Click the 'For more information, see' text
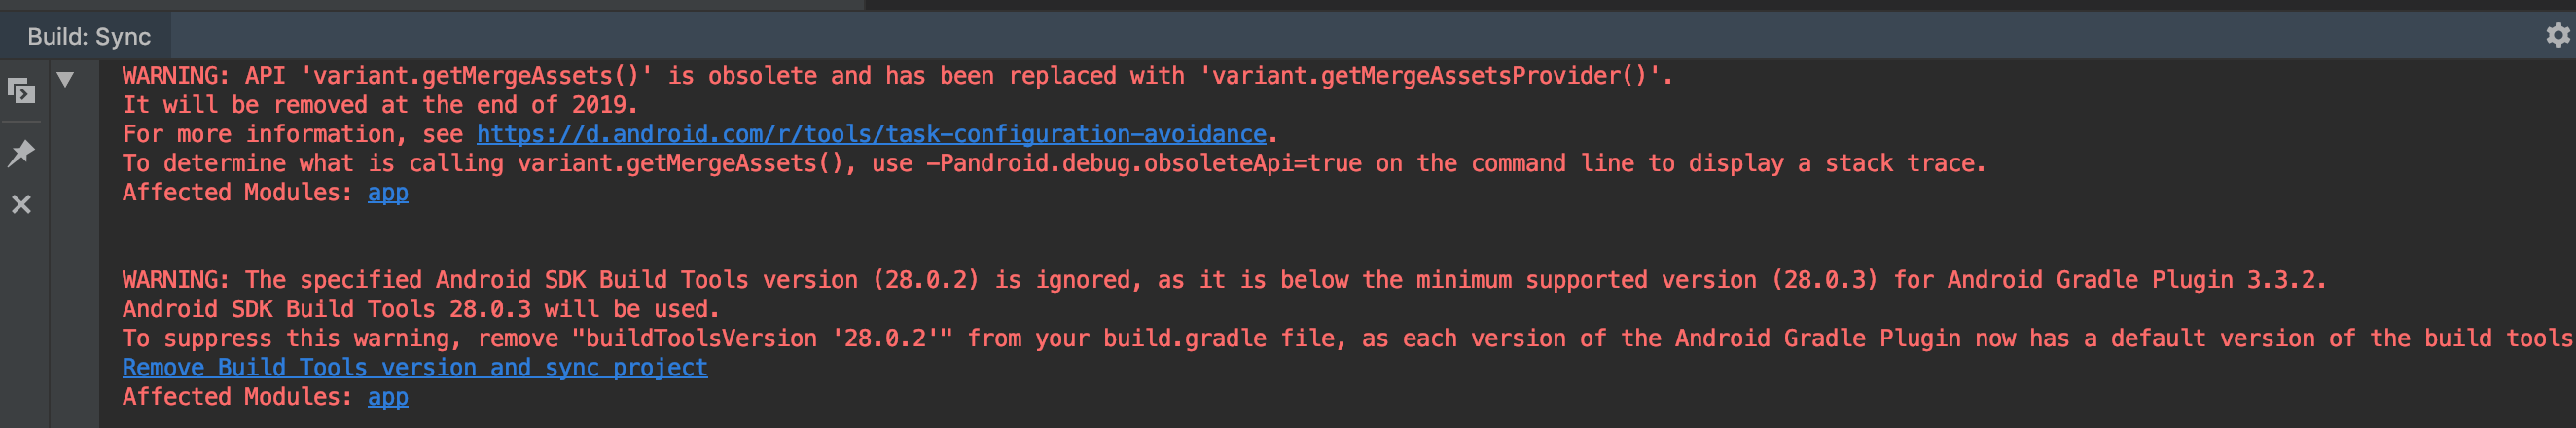2576x428 pixels. (292, 134)
